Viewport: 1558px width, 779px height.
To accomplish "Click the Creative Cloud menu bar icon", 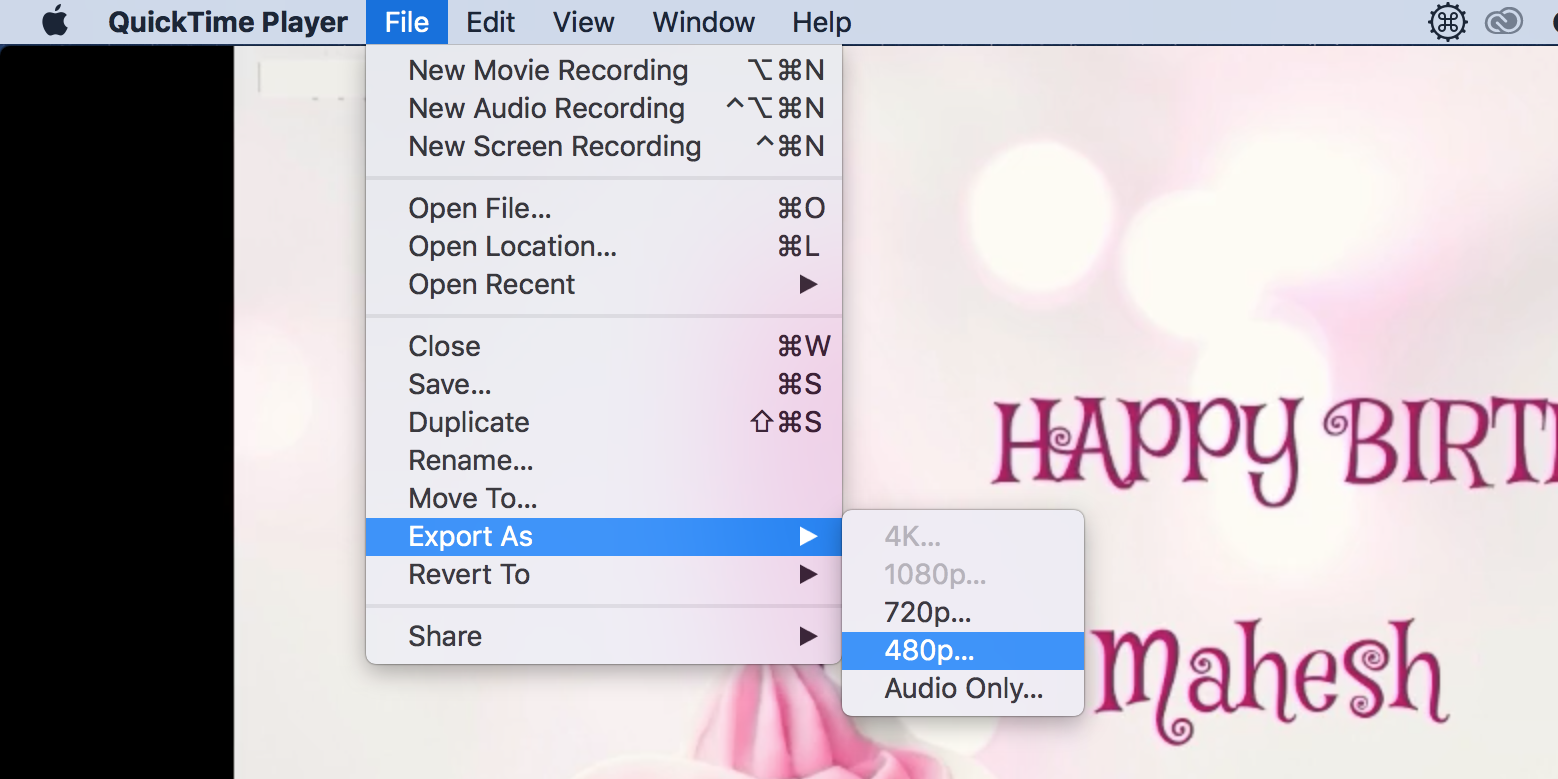I will [1502, 21].
